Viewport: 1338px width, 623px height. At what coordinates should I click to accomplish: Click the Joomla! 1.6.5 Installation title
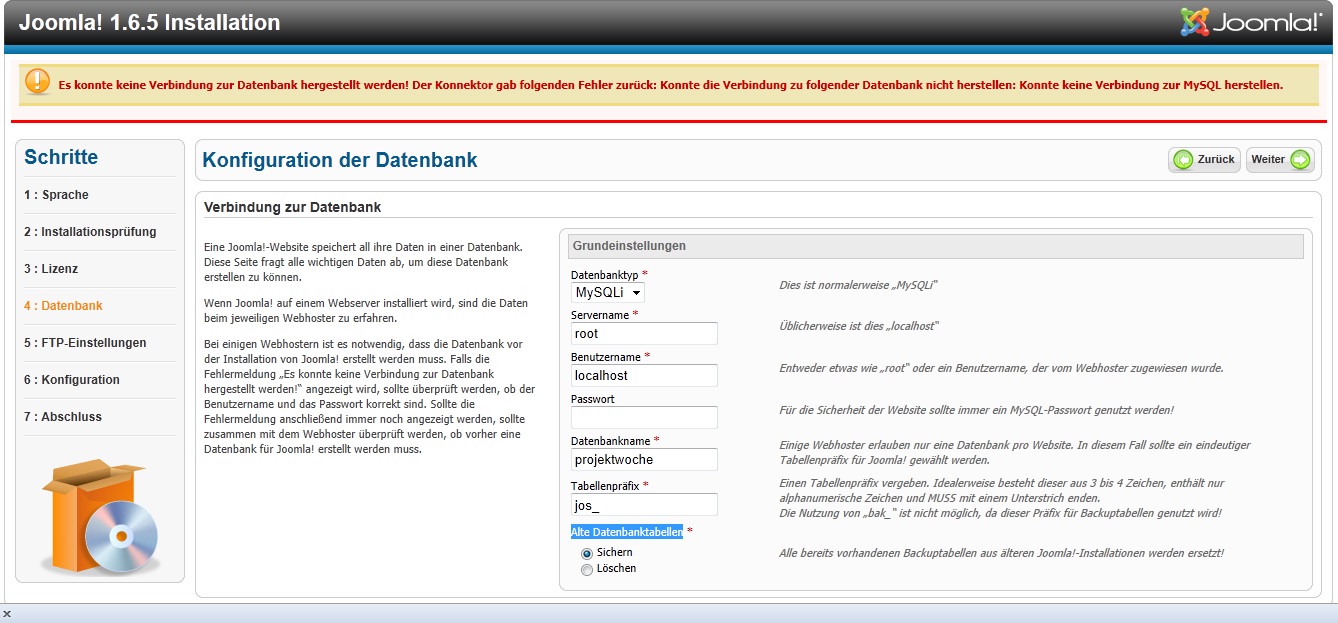click(x=150, y=22)
